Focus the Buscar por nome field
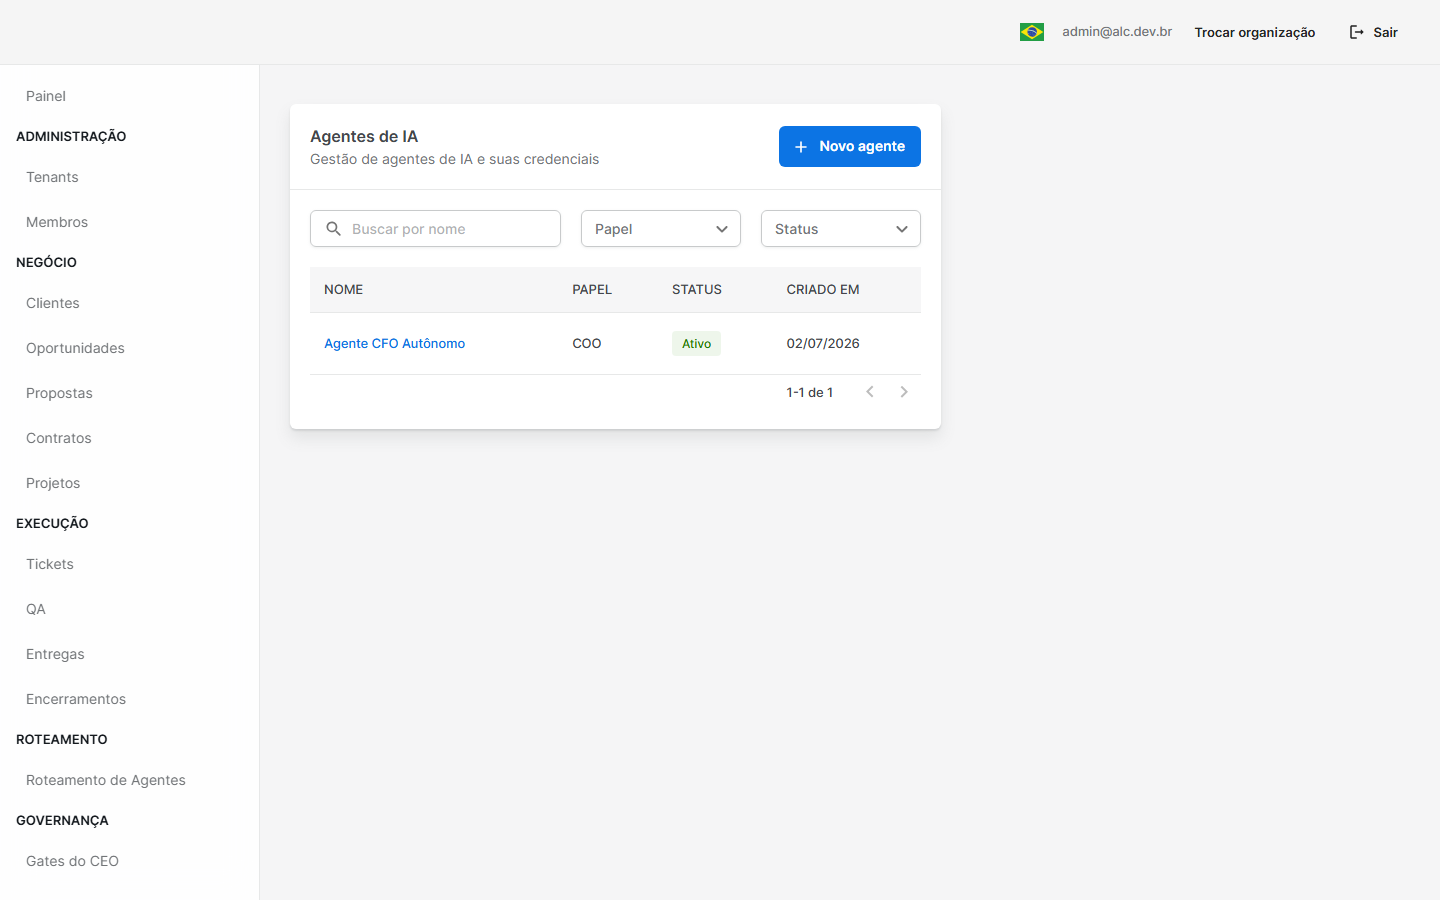Screen dimensions: 1440x900 pos(435,229)
